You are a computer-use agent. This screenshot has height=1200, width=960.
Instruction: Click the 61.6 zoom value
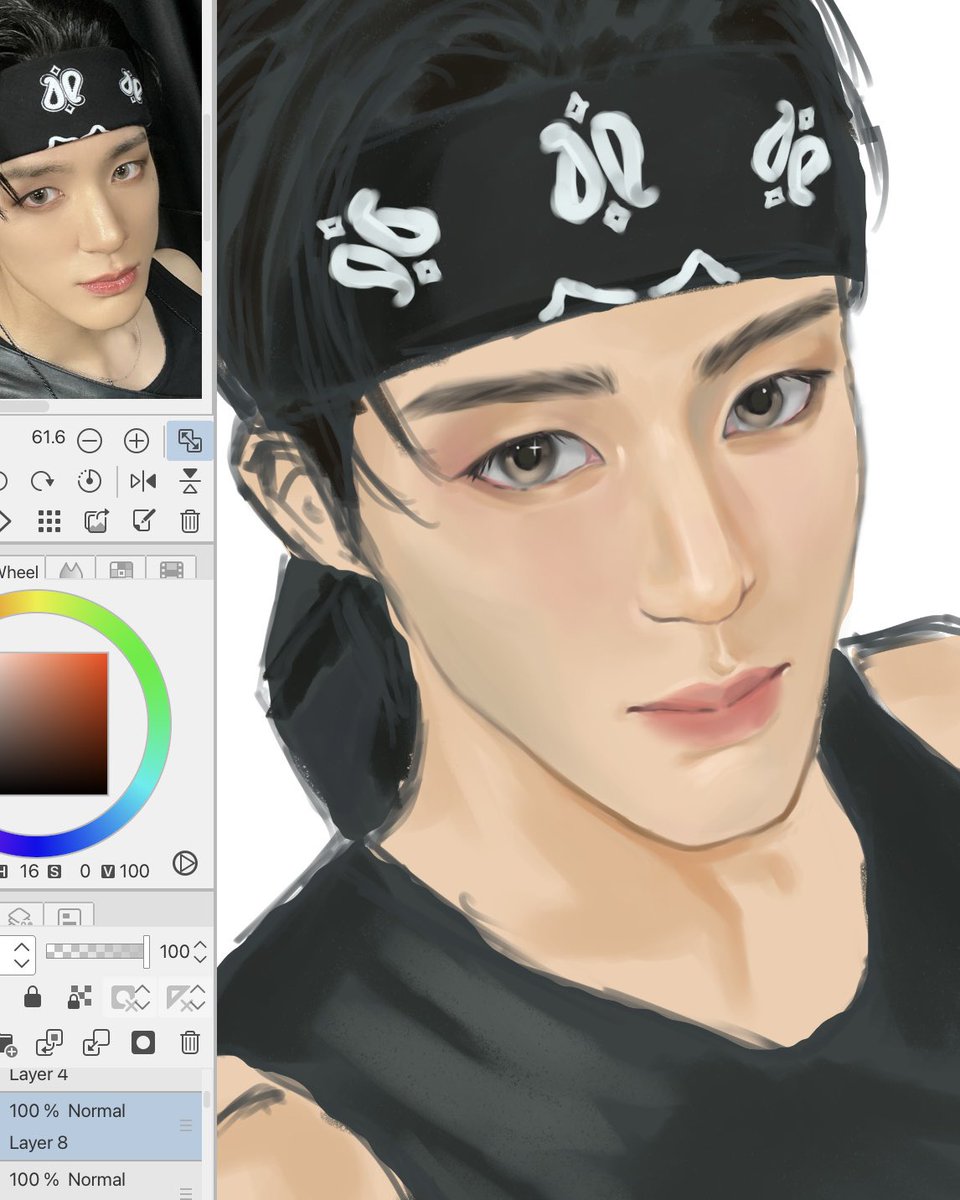pos(48,437)
